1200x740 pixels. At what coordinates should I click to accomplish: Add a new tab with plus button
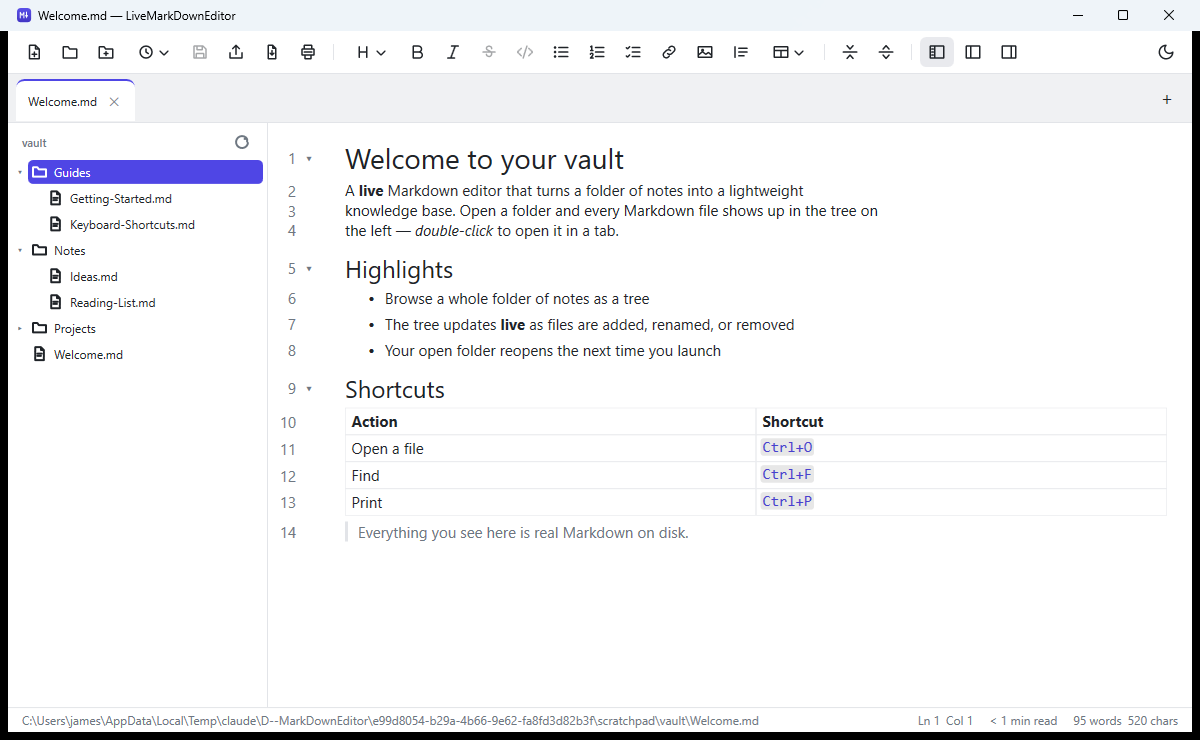pos(1167,100)
